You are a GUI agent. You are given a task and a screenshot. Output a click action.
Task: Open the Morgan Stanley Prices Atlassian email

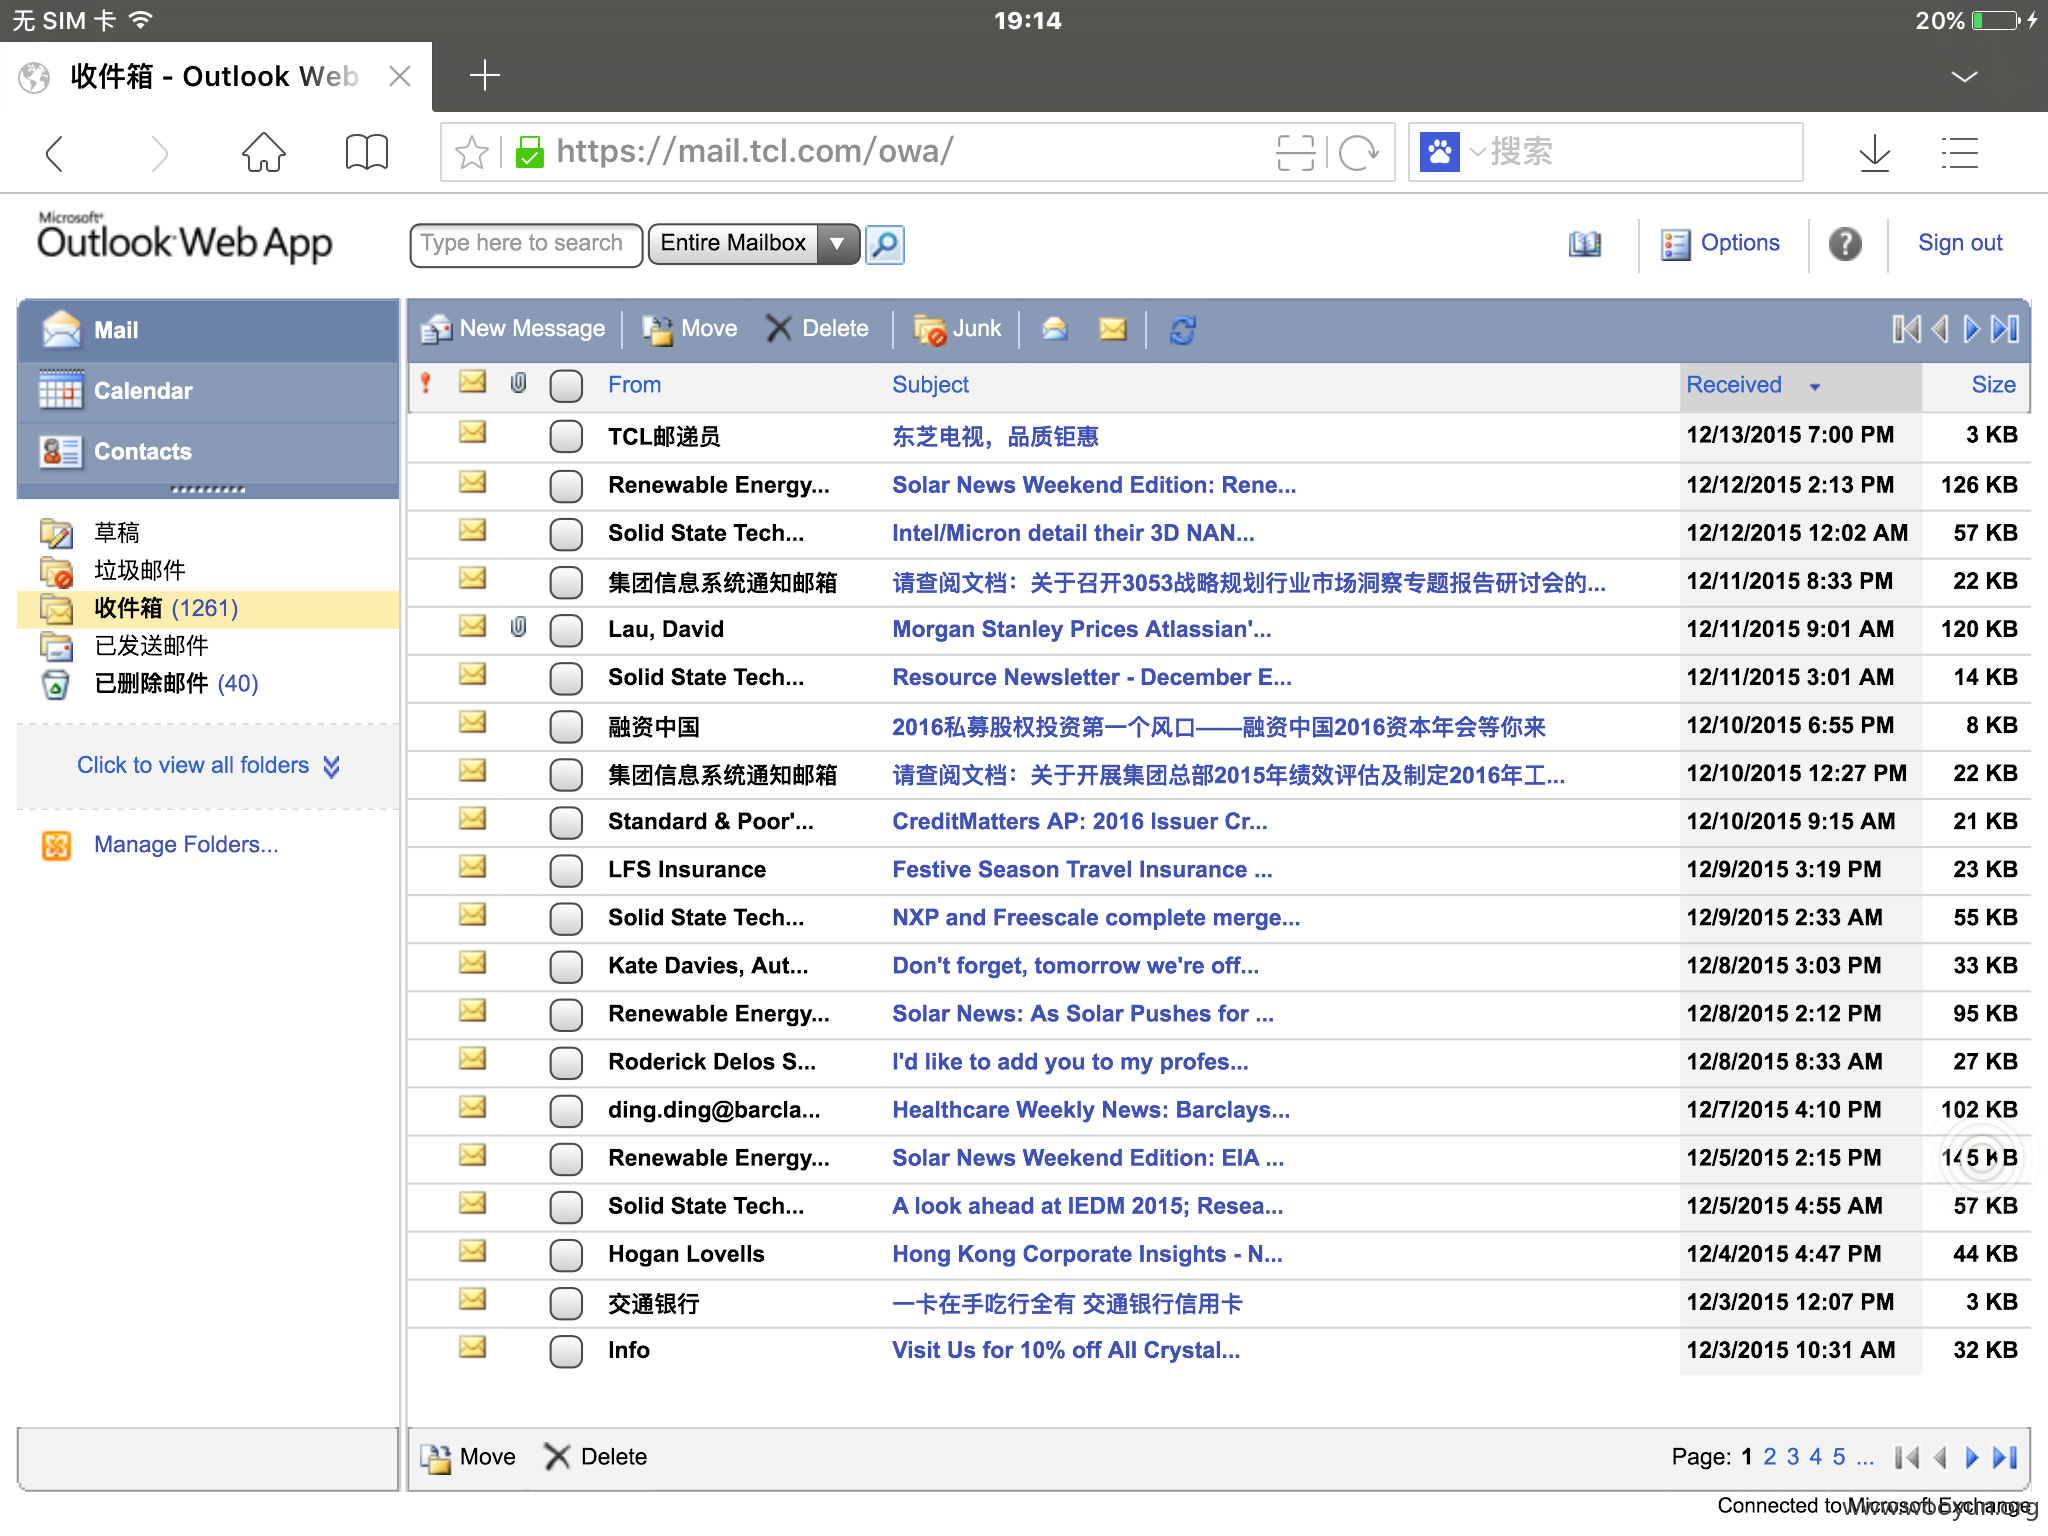[1082, 629]
